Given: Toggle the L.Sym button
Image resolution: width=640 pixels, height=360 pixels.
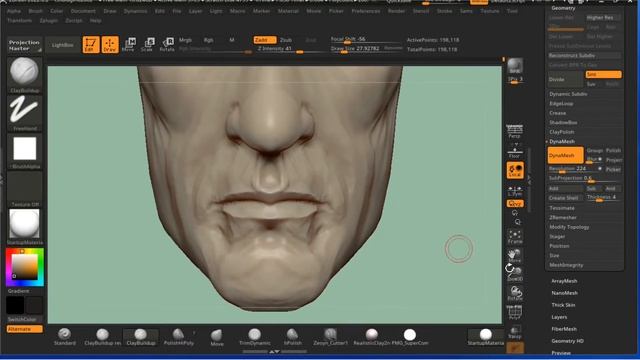Looking at the screenshot, I should [x=515, y=191].
